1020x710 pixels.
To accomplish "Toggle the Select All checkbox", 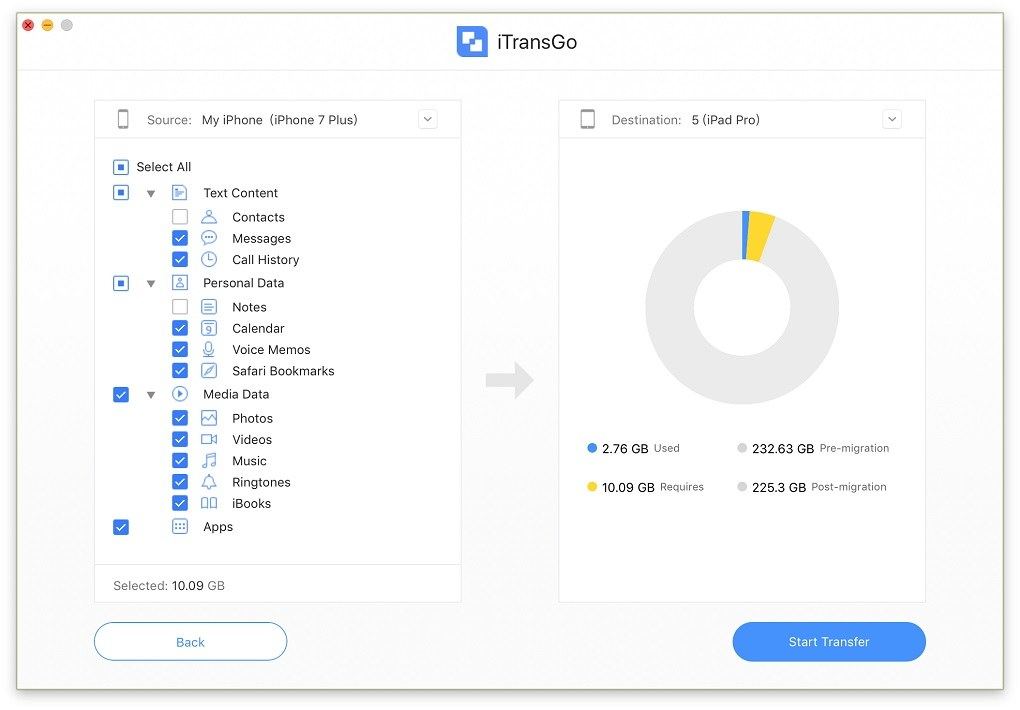I will point(121,167).
